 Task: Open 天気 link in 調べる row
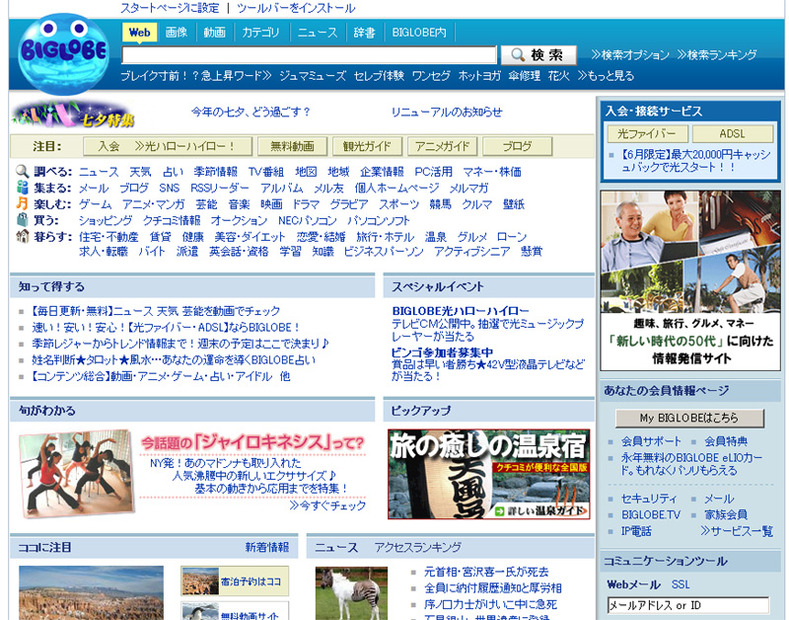[140, 172]
